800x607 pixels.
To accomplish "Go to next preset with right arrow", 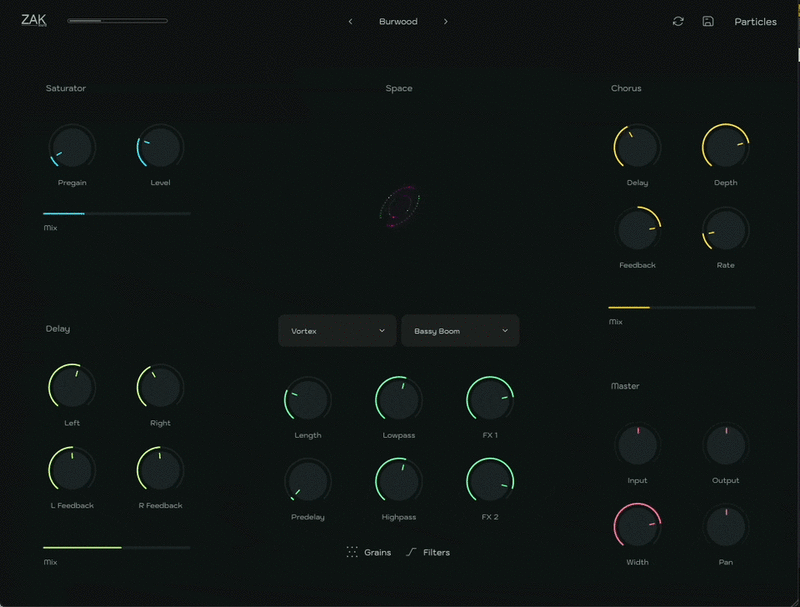I will 446,21.
